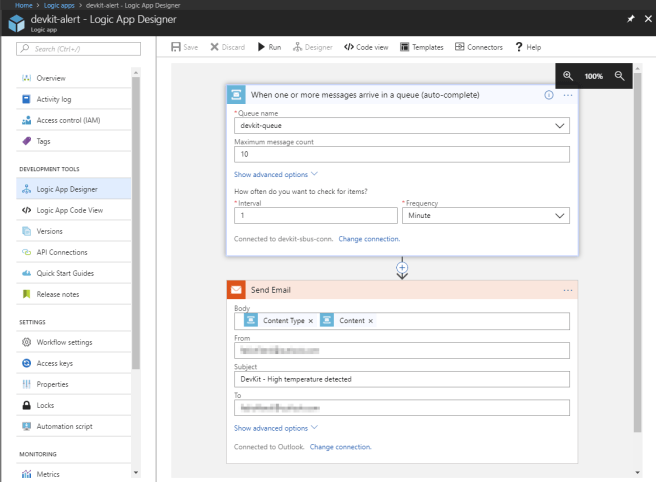Pin the blade with the pin icon

629,19
